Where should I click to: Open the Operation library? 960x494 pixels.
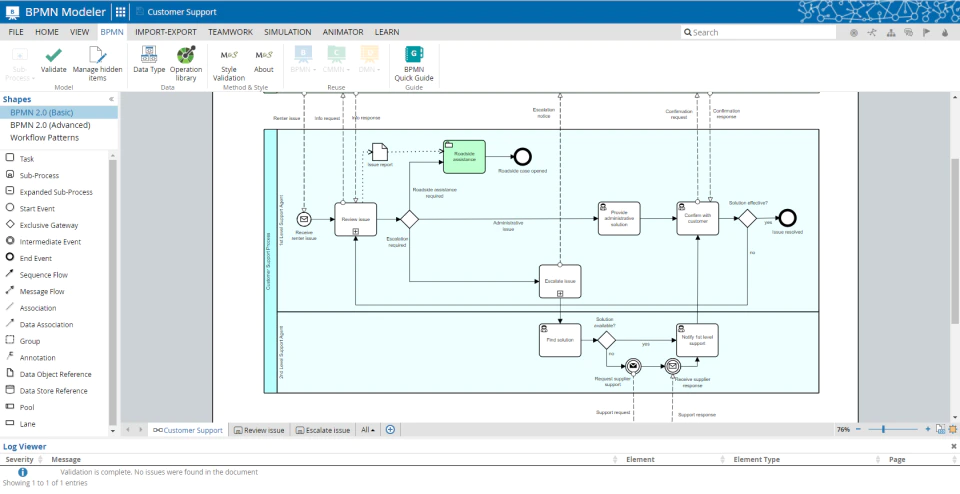[186, 64]
